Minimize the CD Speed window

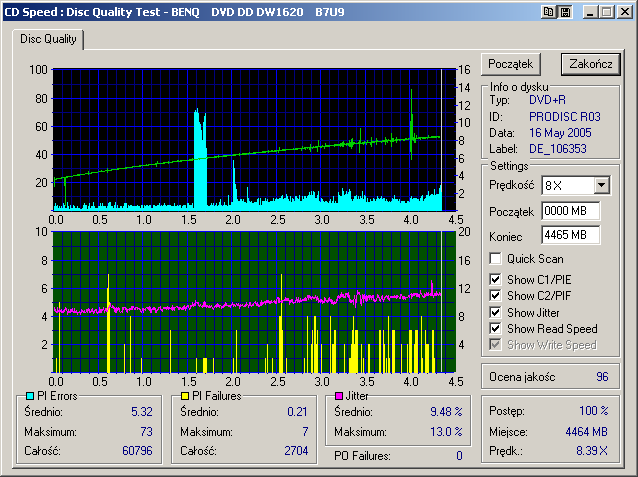(590, 12)
